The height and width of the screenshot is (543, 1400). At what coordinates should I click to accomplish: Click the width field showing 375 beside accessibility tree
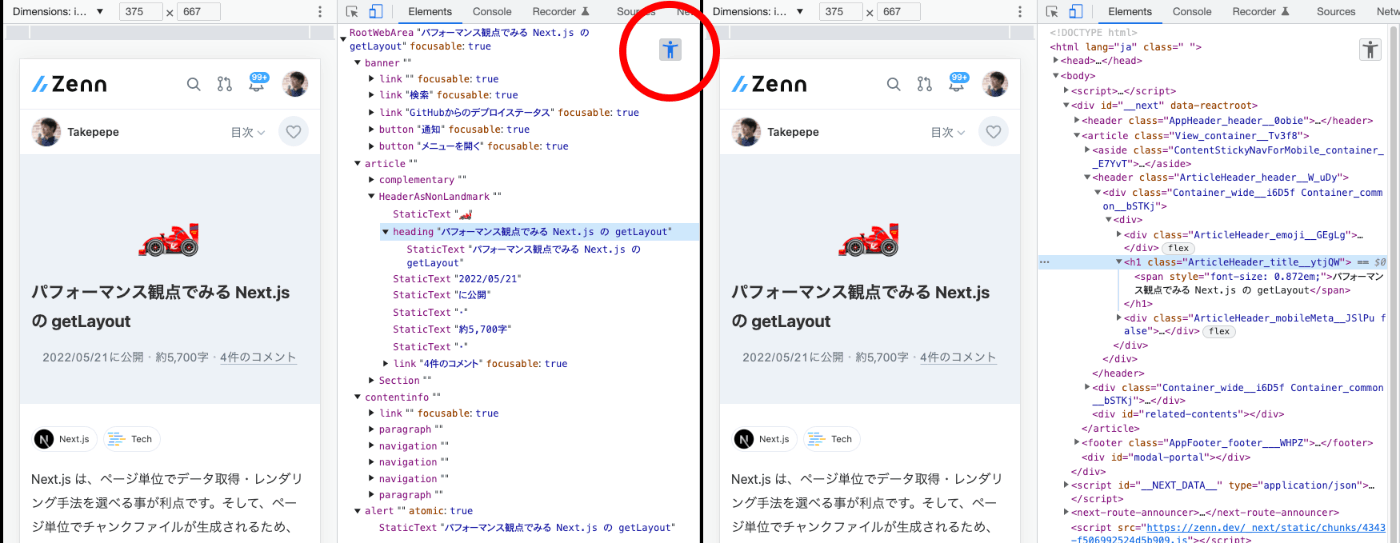(x=140, y=12)
